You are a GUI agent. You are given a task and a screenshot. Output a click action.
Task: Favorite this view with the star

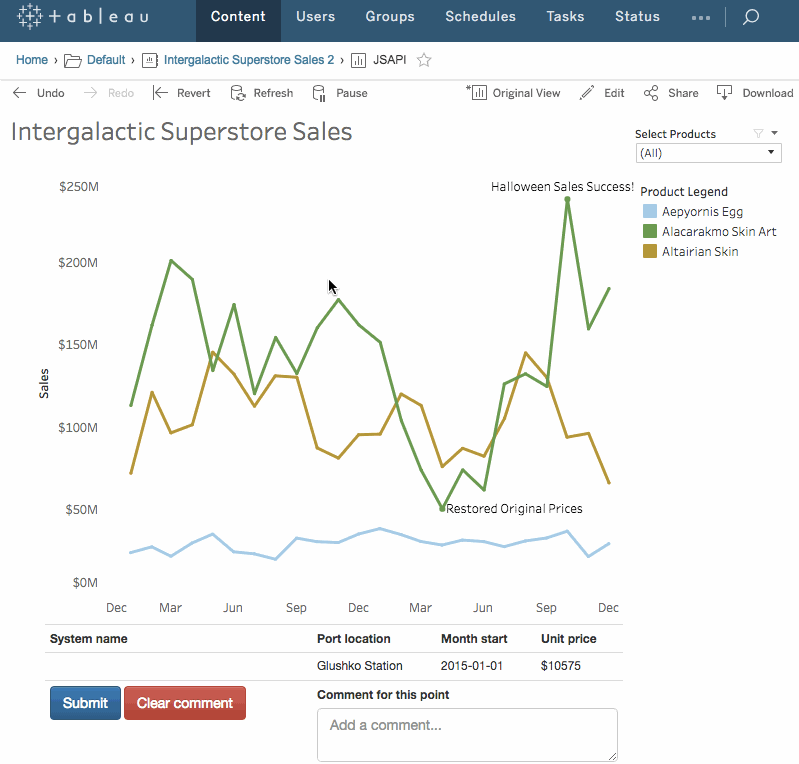click(x=424, y=60)
